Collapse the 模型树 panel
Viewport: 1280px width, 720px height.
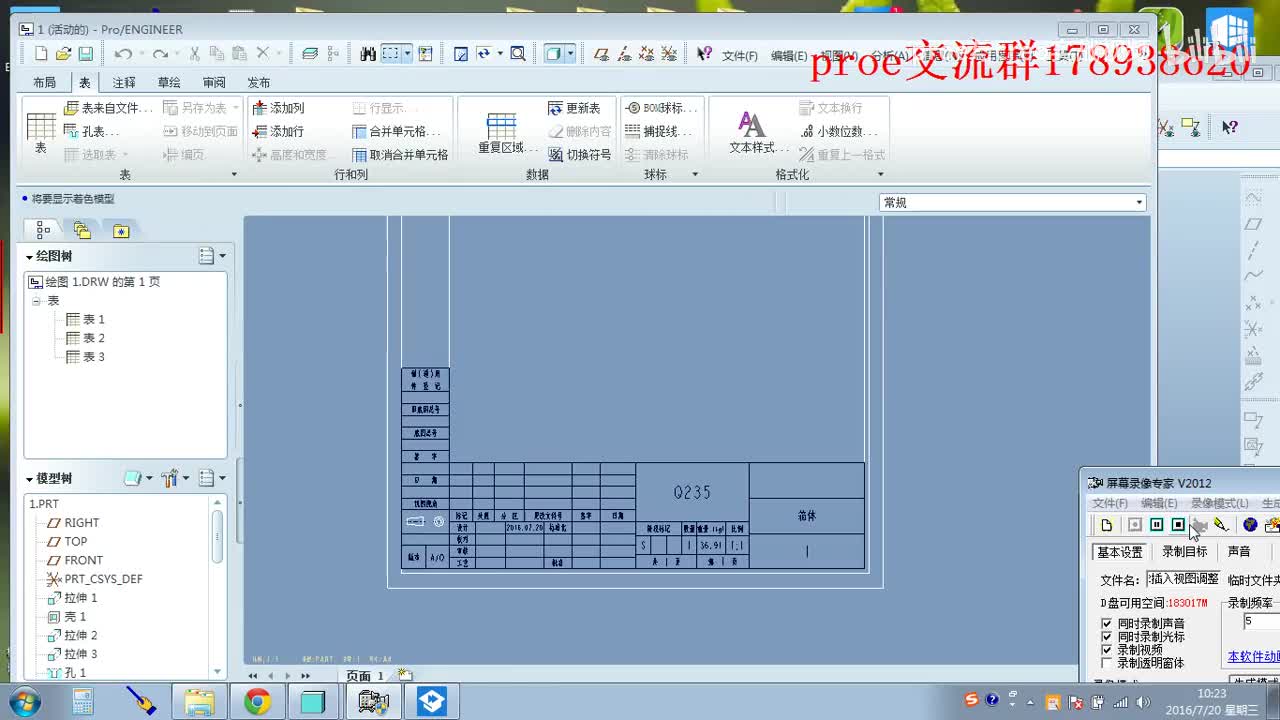30,479
